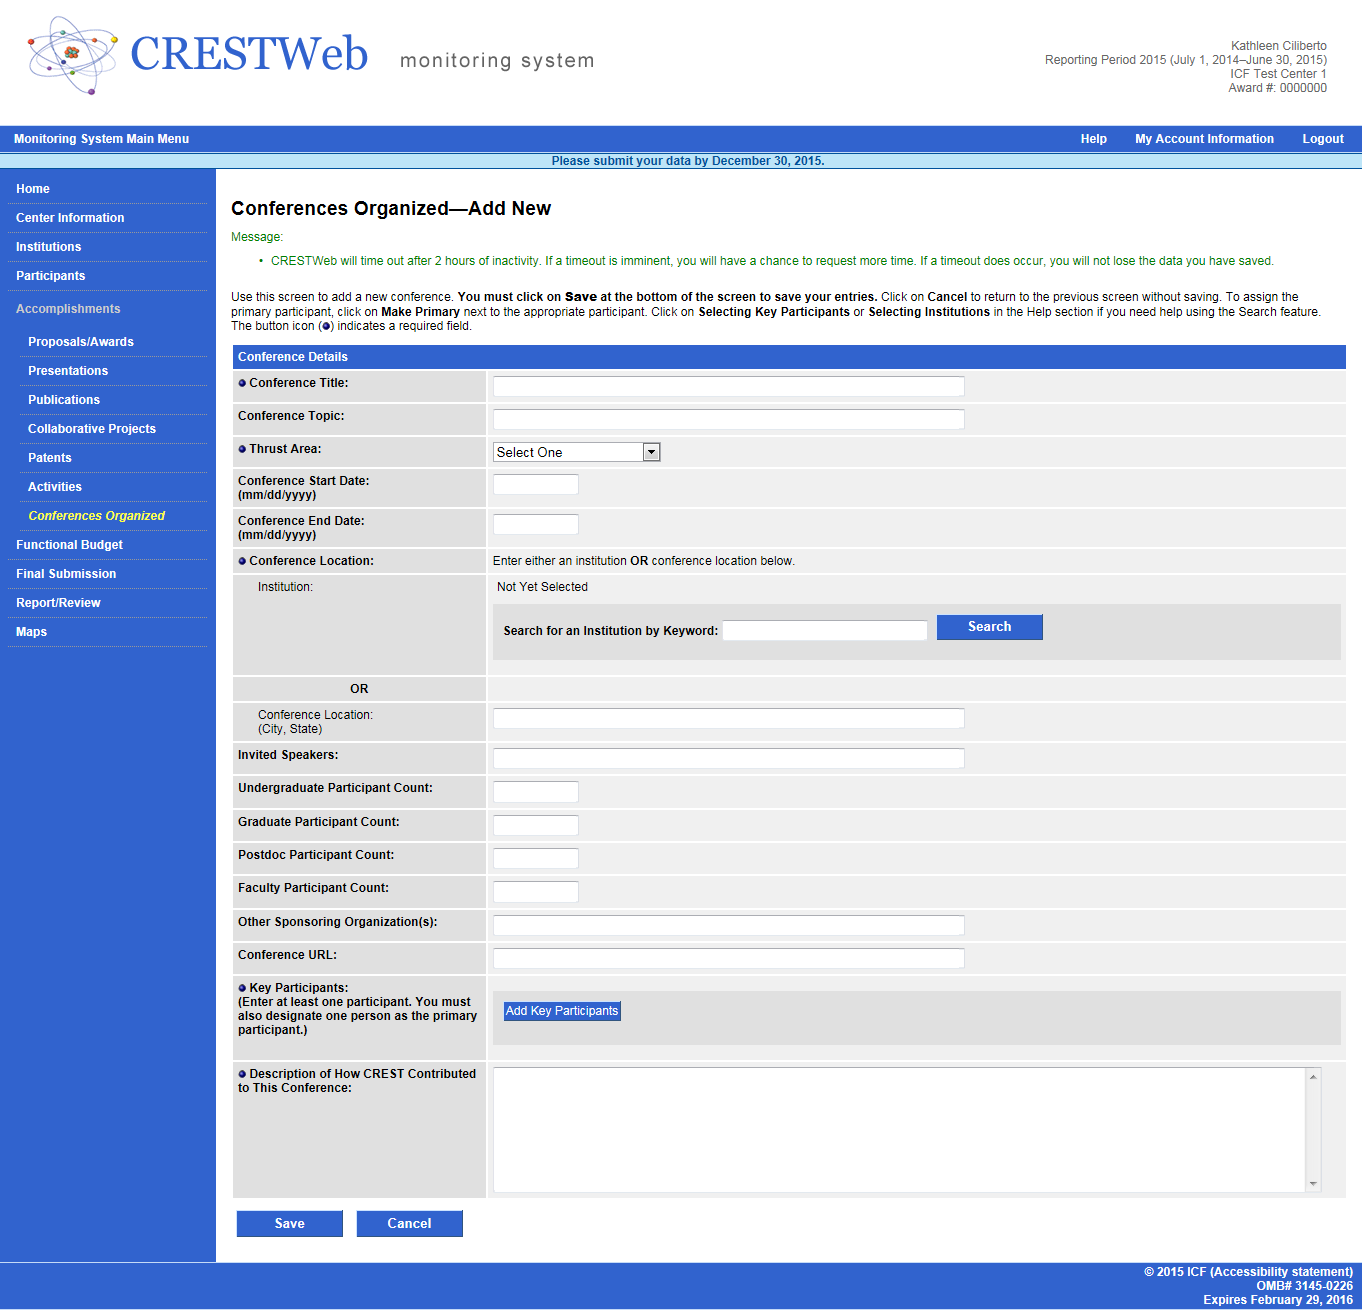1362x1313 pixels.
Task: Click the Conference Location City, State field
Action: (x=729, y=718)
